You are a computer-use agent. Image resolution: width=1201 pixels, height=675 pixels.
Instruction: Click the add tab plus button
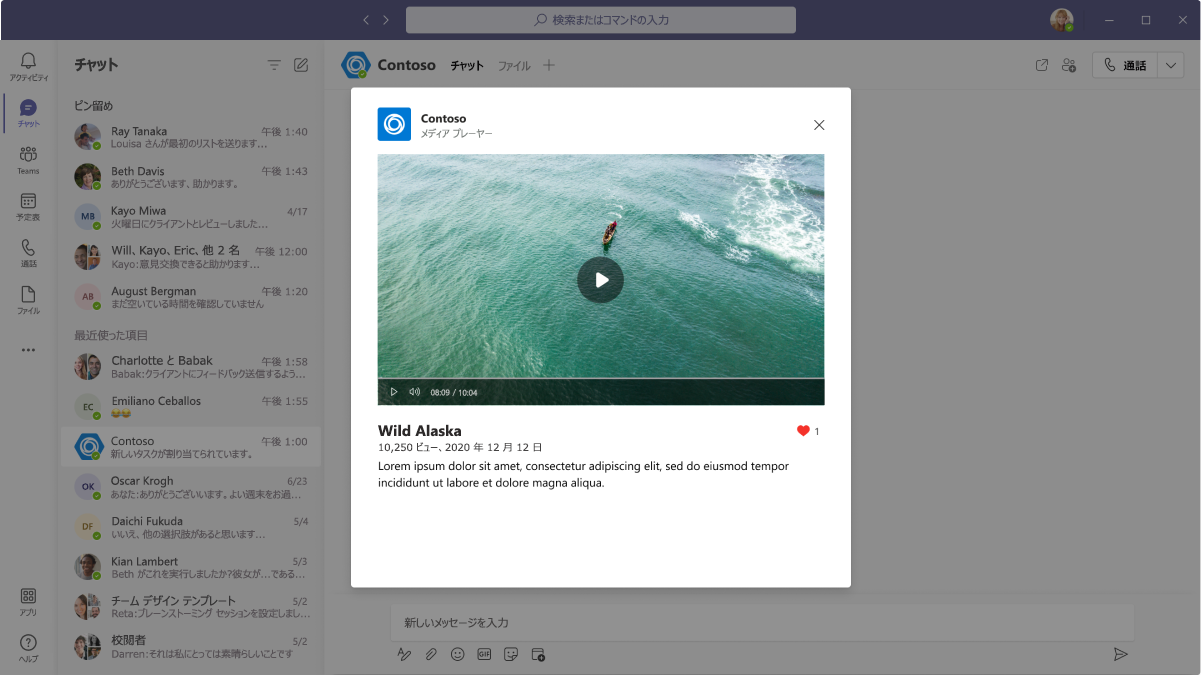(x=548, y=65)
